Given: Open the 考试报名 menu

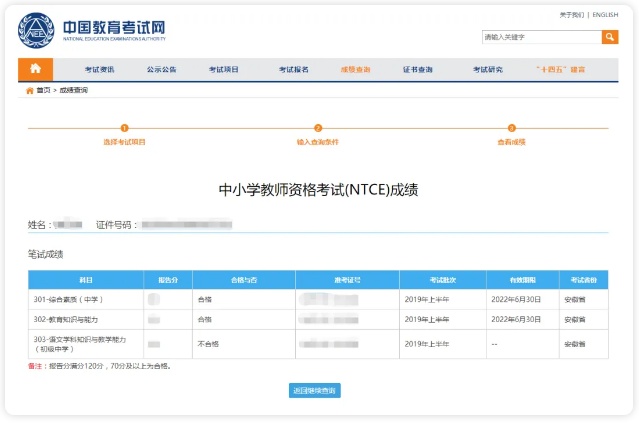Looking at the screenshot, I should click(293, 70).
